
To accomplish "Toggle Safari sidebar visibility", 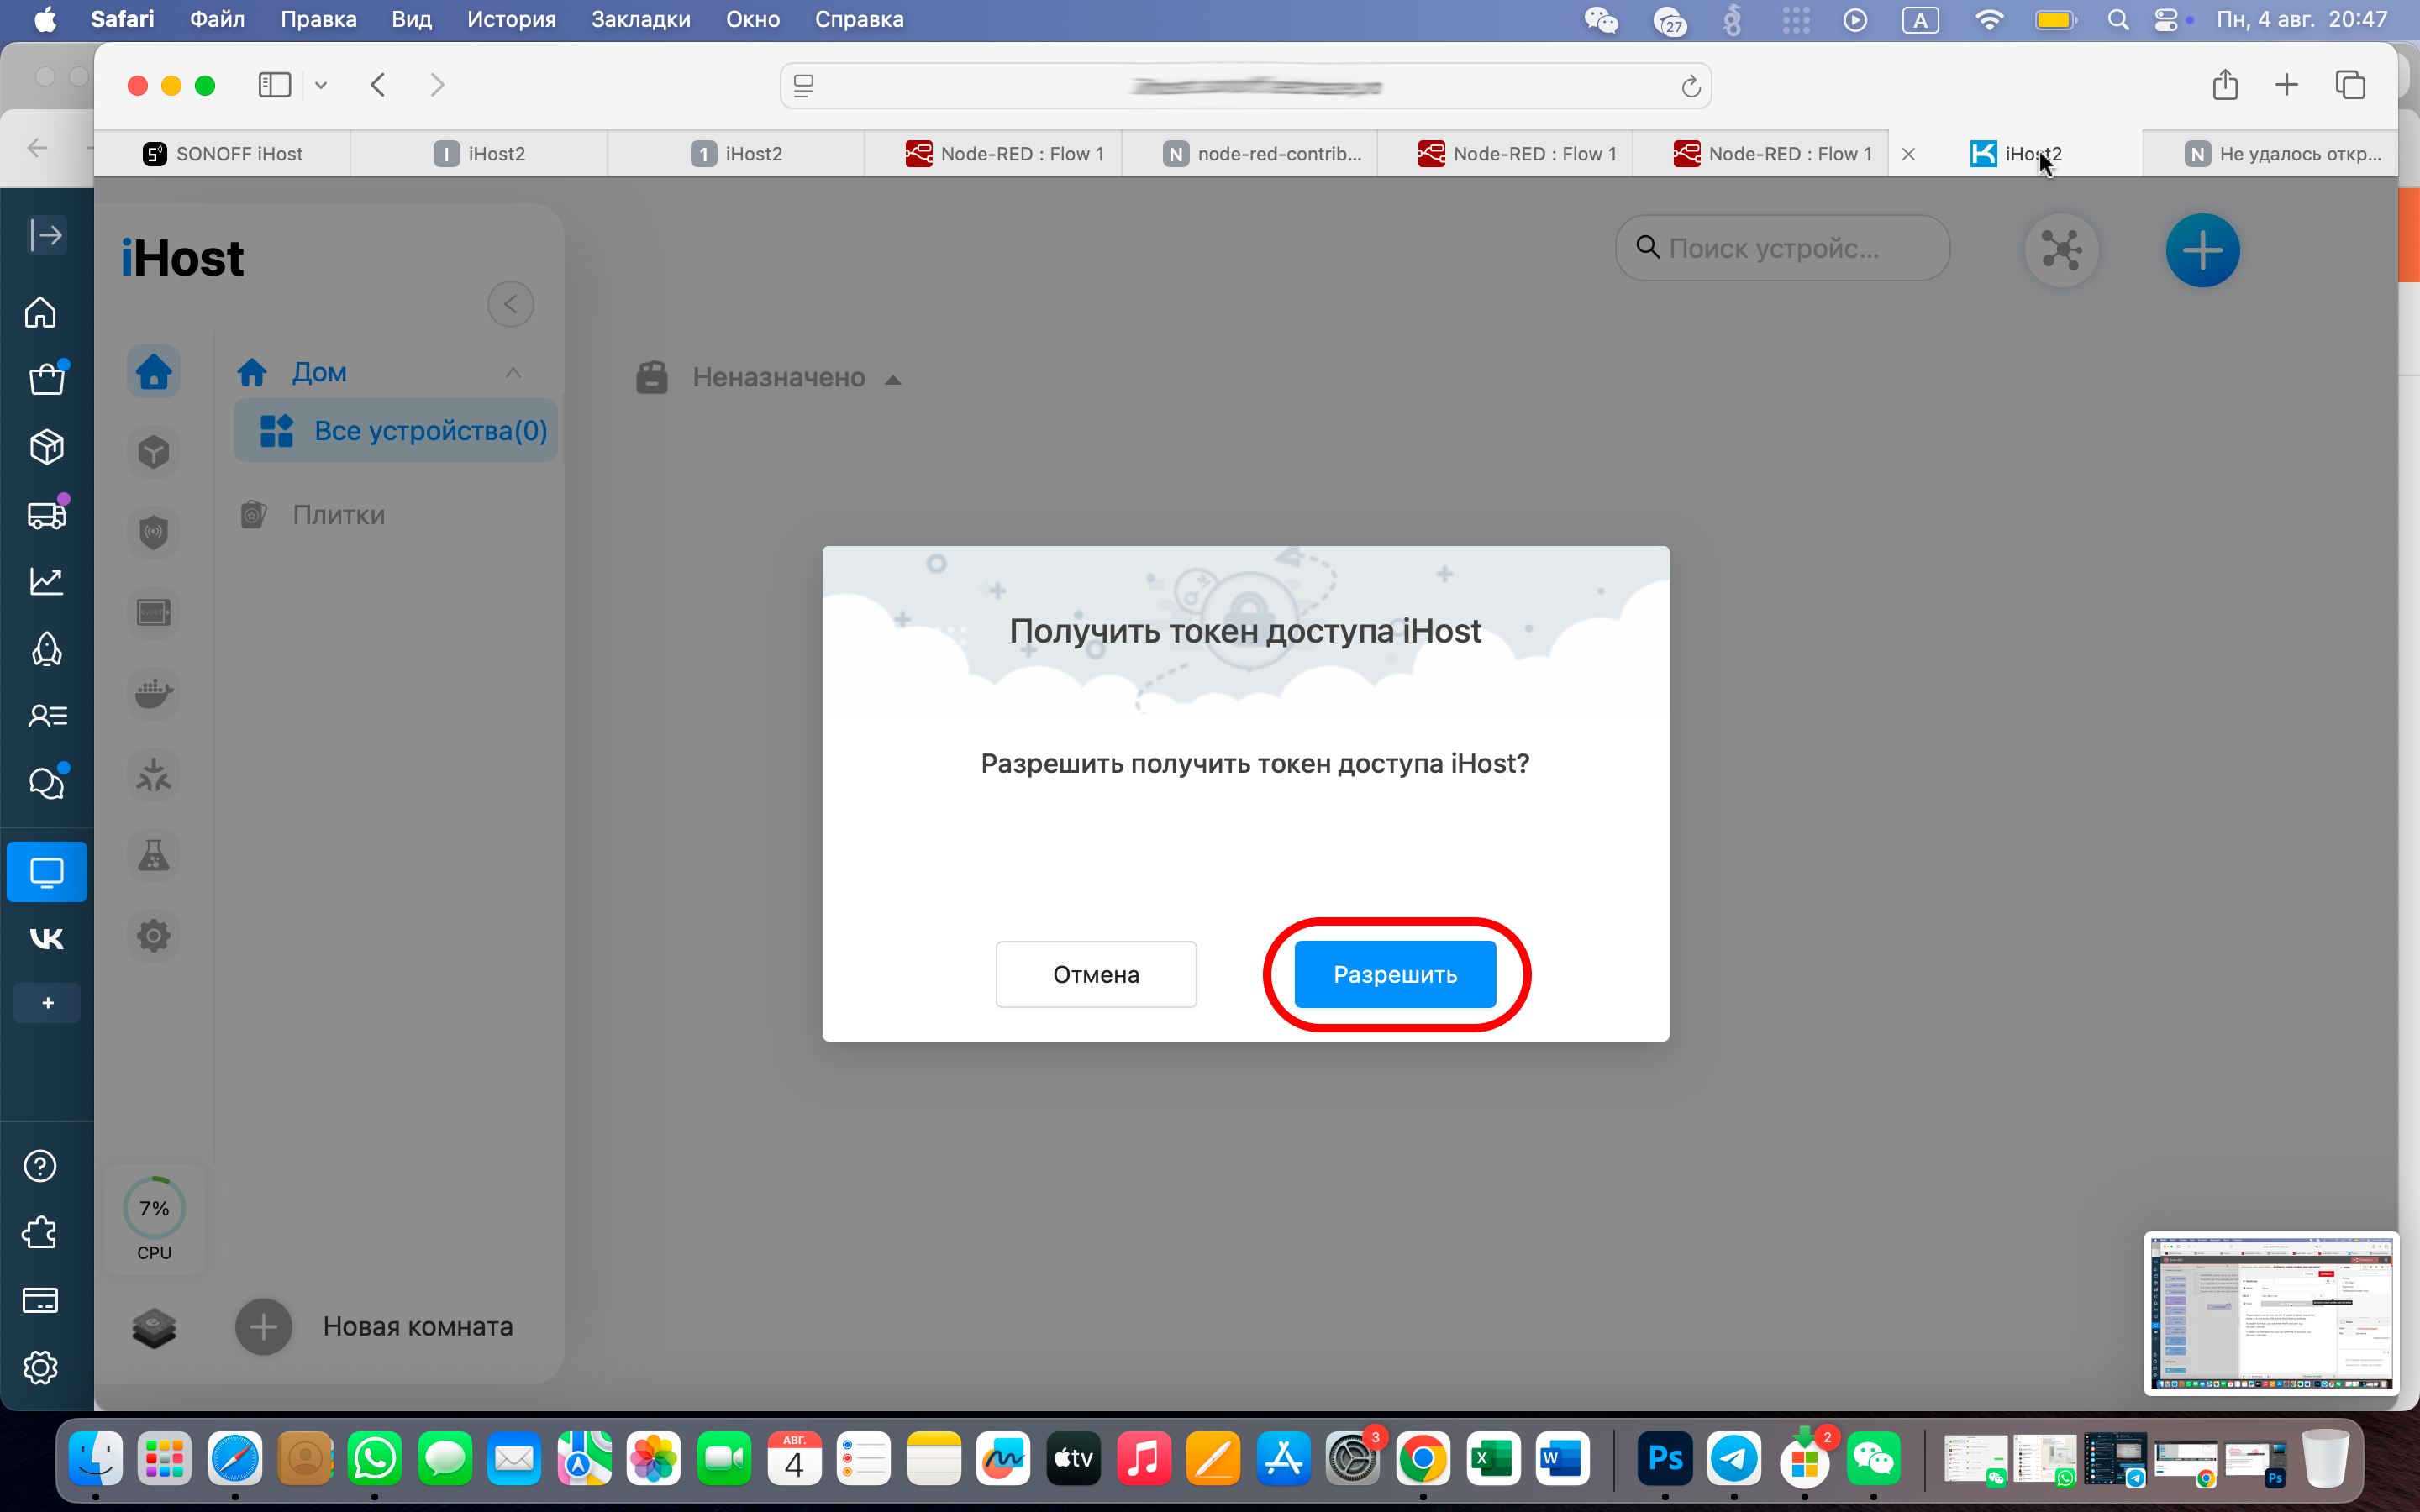I will pos(274,85).
